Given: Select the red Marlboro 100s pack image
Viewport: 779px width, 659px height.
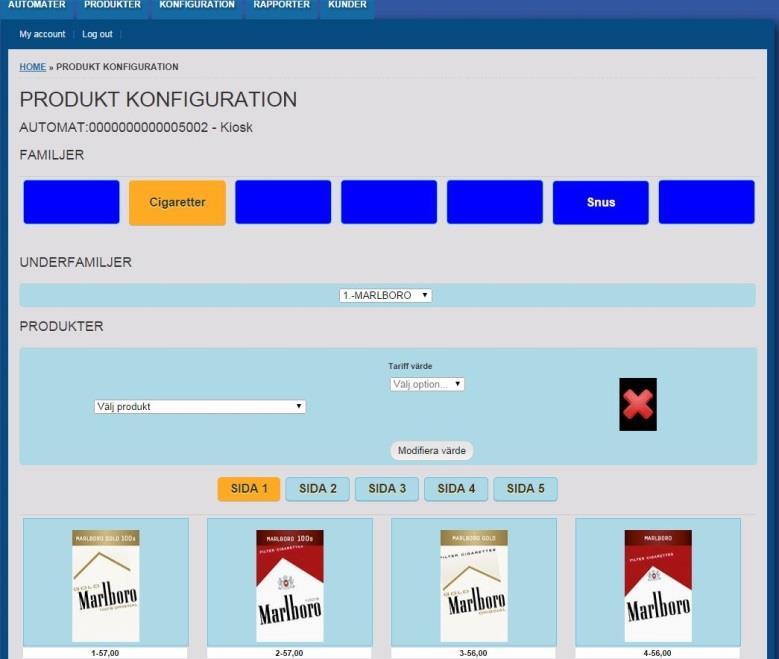Looking at the screenshot, I should tap(290, 585).
